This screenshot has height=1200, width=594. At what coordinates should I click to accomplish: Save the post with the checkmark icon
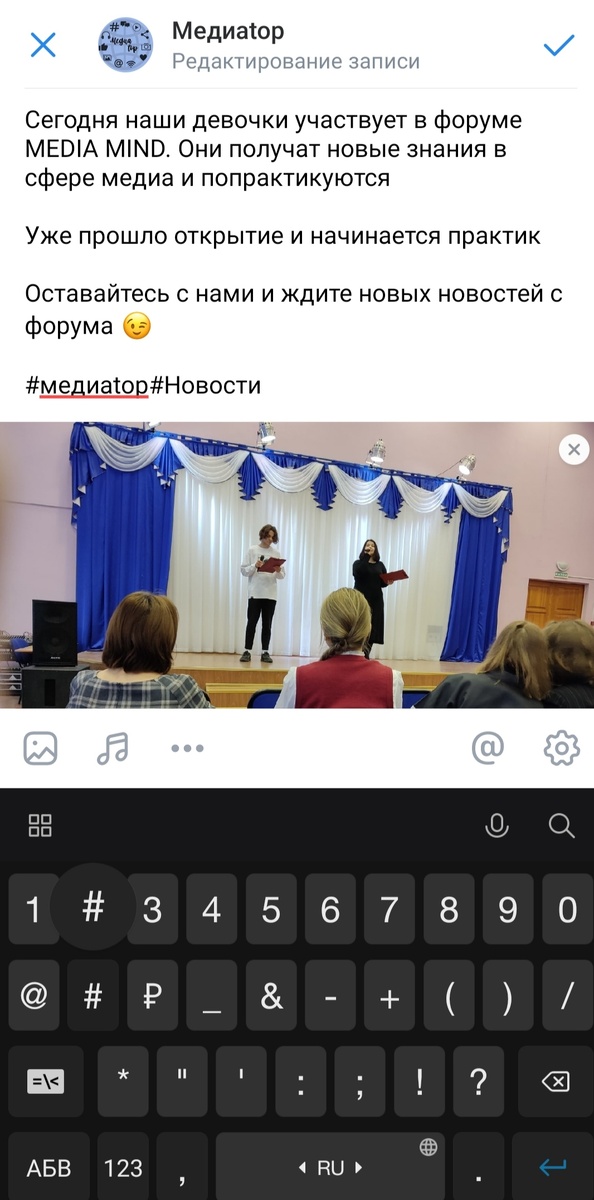click(558, 45)
